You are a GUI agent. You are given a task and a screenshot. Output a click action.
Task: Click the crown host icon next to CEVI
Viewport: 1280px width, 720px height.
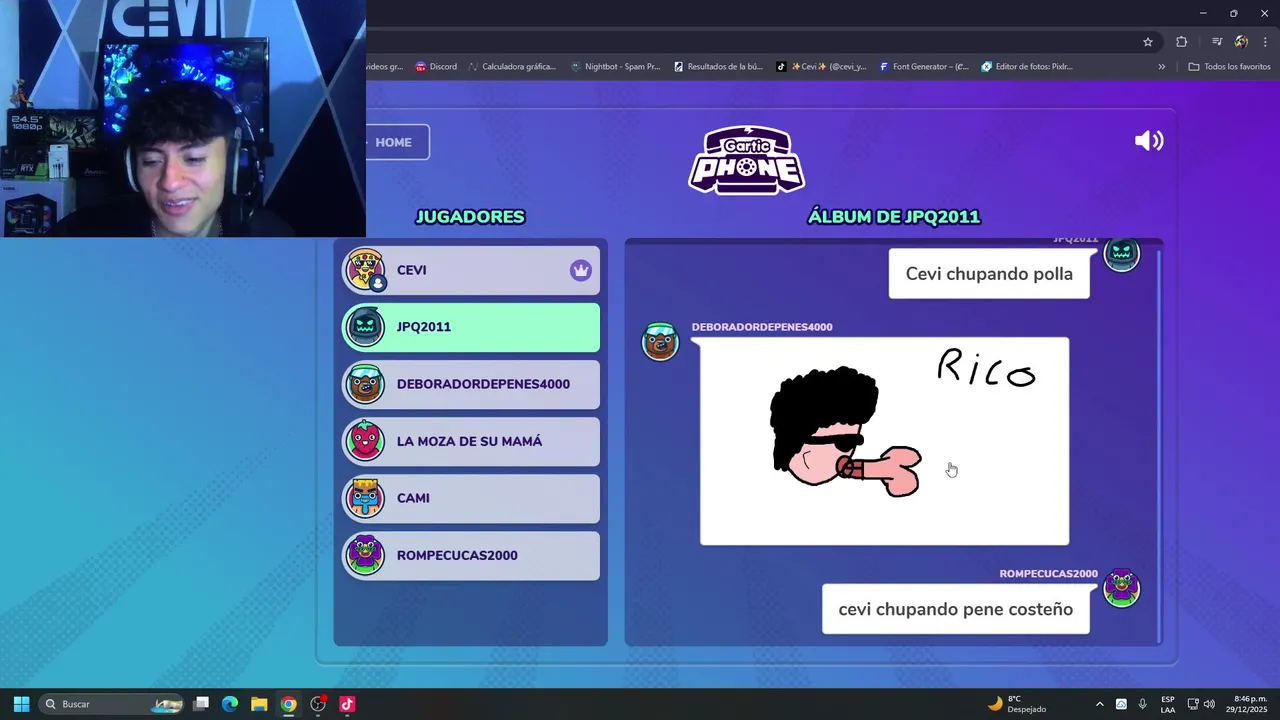(581, 270)
